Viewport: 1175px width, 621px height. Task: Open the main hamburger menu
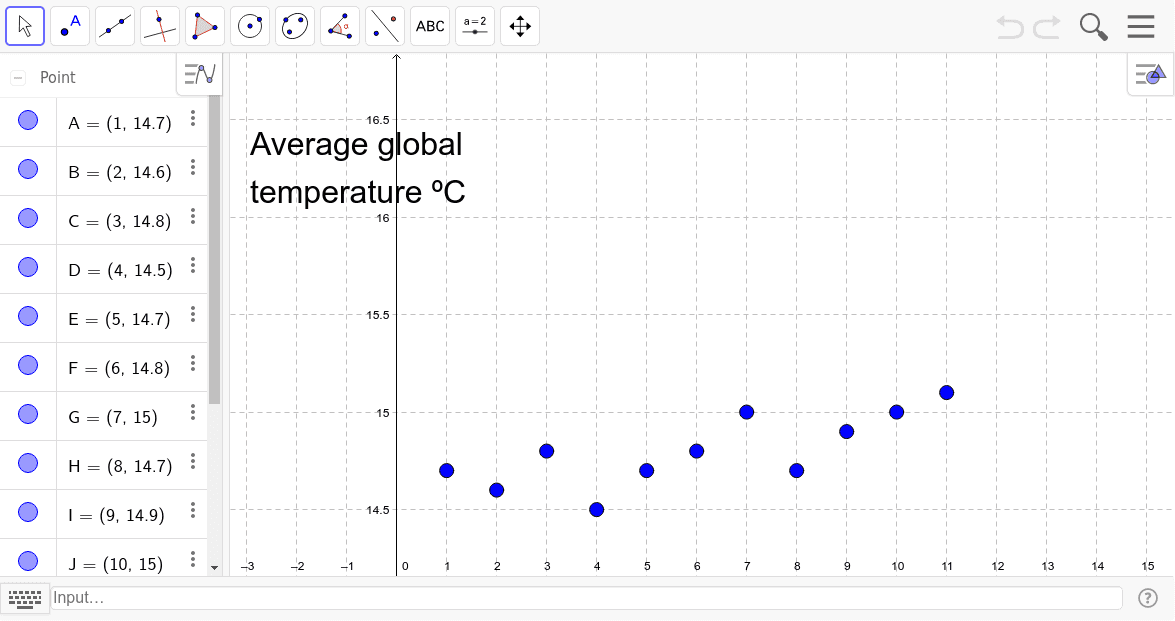coord(1141,27)
